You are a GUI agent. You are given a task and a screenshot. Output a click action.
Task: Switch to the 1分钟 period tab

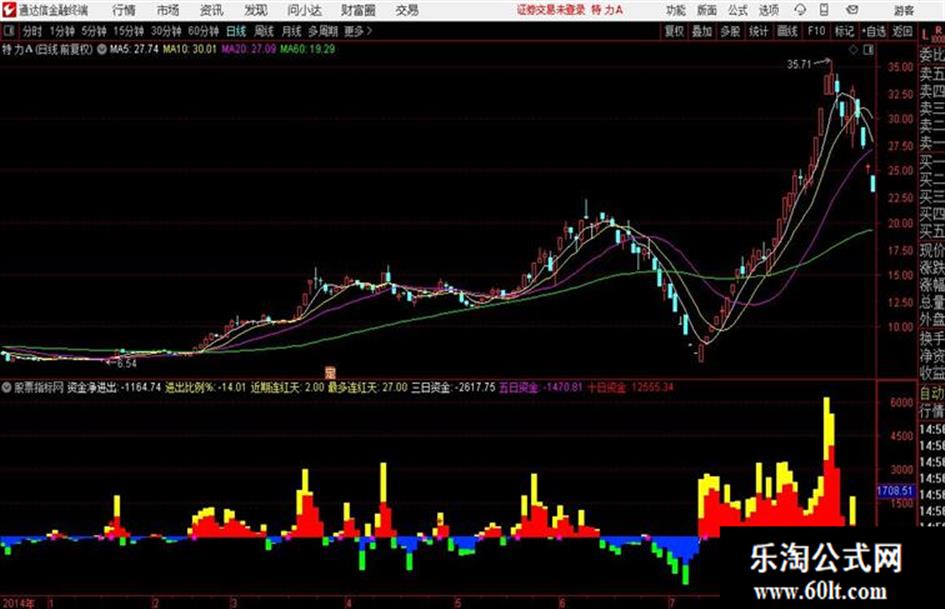coord(62,31)
